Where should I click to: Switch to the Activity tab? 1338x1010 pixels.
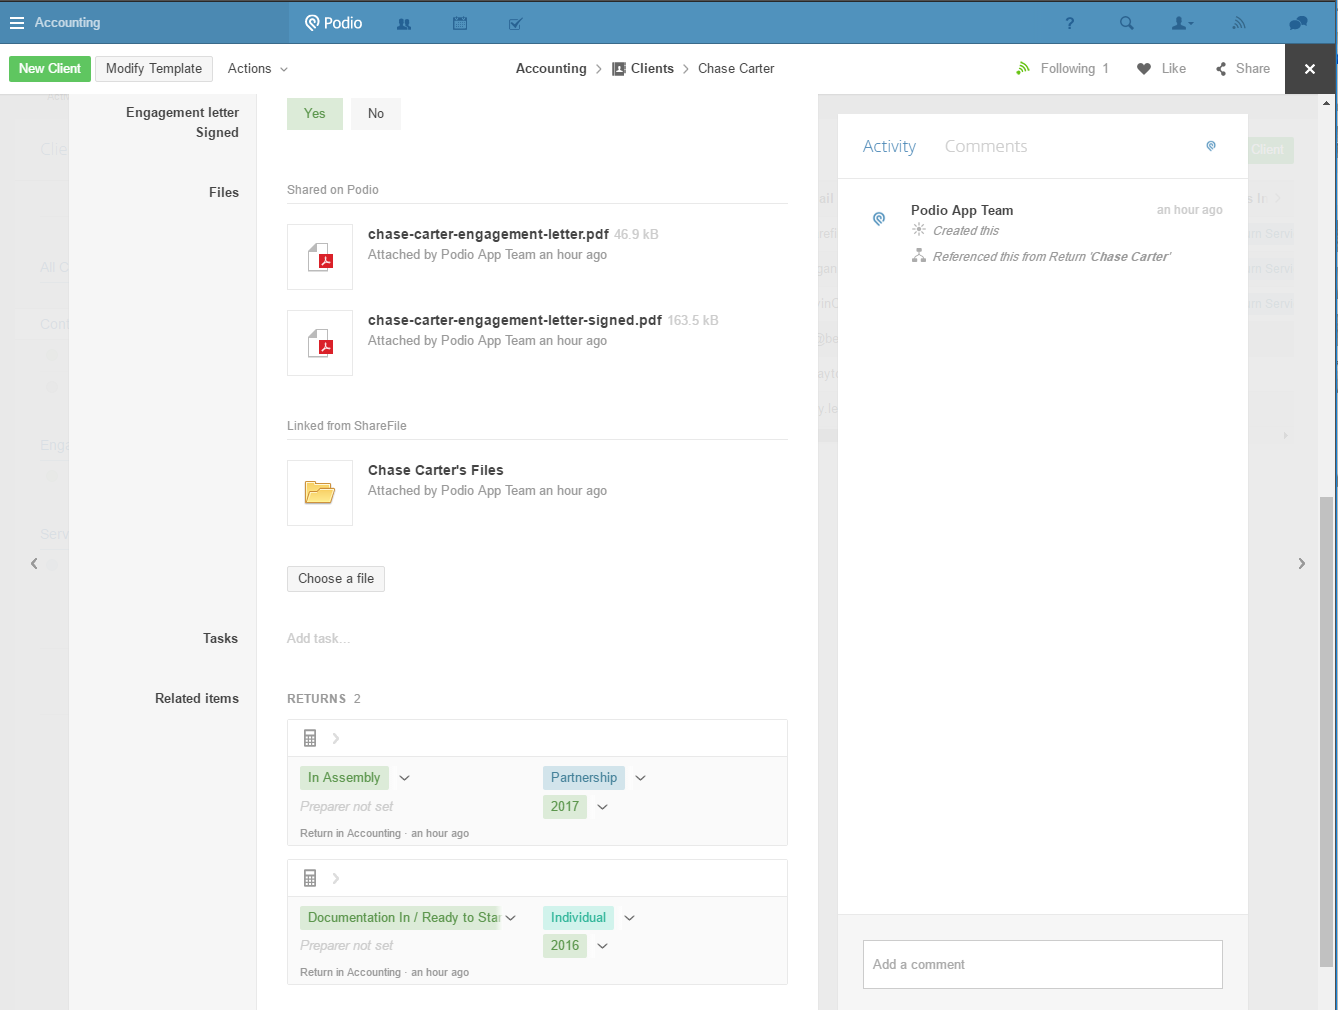[x=889, y=146]
